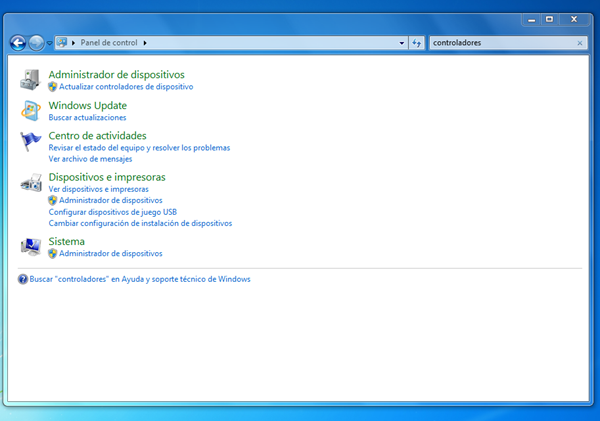Image resolution: width=600 pixels, height=421 pixels.
Task: Maximize the Control Panel window
Action: (x=549, y=20)
